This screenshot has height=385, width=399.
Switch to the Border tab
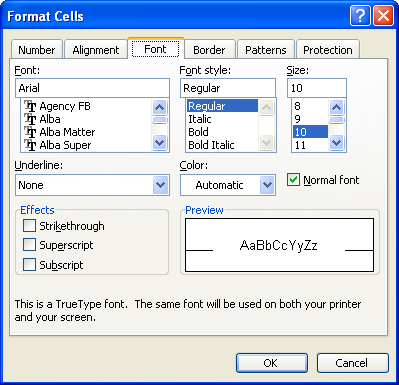click(x=210, y=50)
